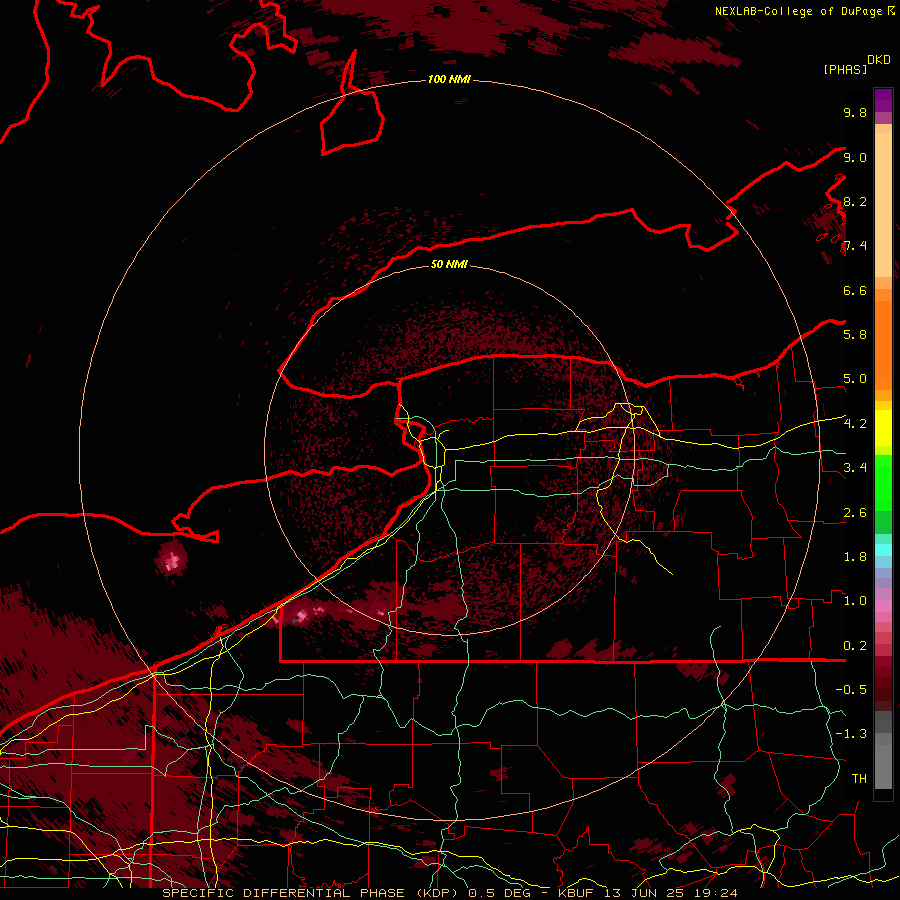The height and width of the screenshot is (900, 900).
Task: Click the [PHAS] legend unit label
Action: [845, 69]
